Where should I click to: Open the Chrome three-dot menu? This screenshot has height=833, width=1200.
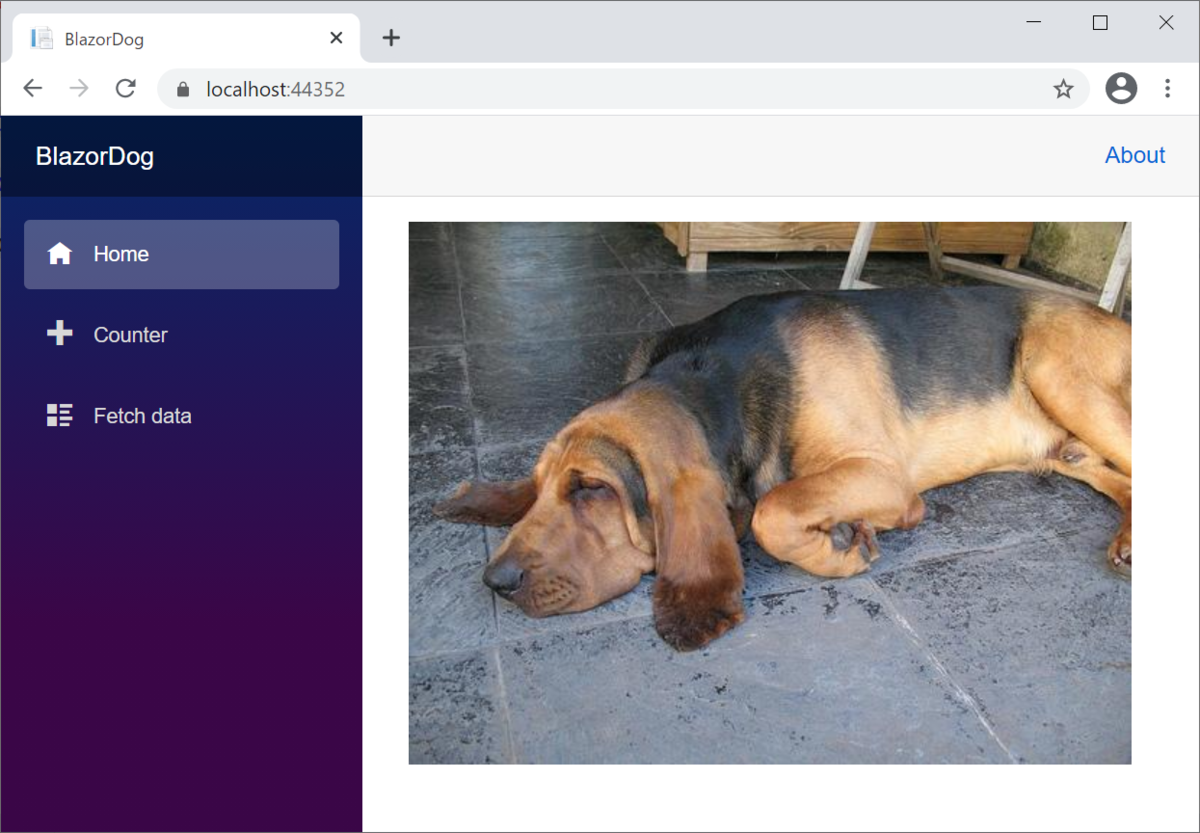pyautogui.click(x=1167, y=89)
